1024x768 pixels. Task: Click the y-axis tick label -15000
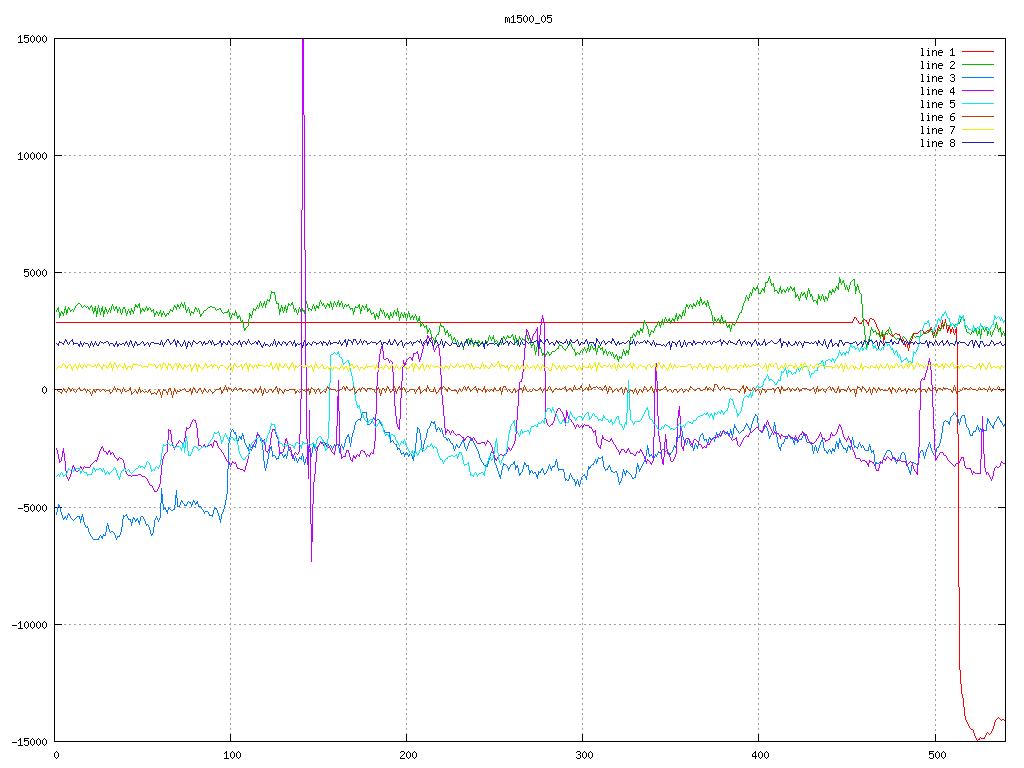point(28,741)
